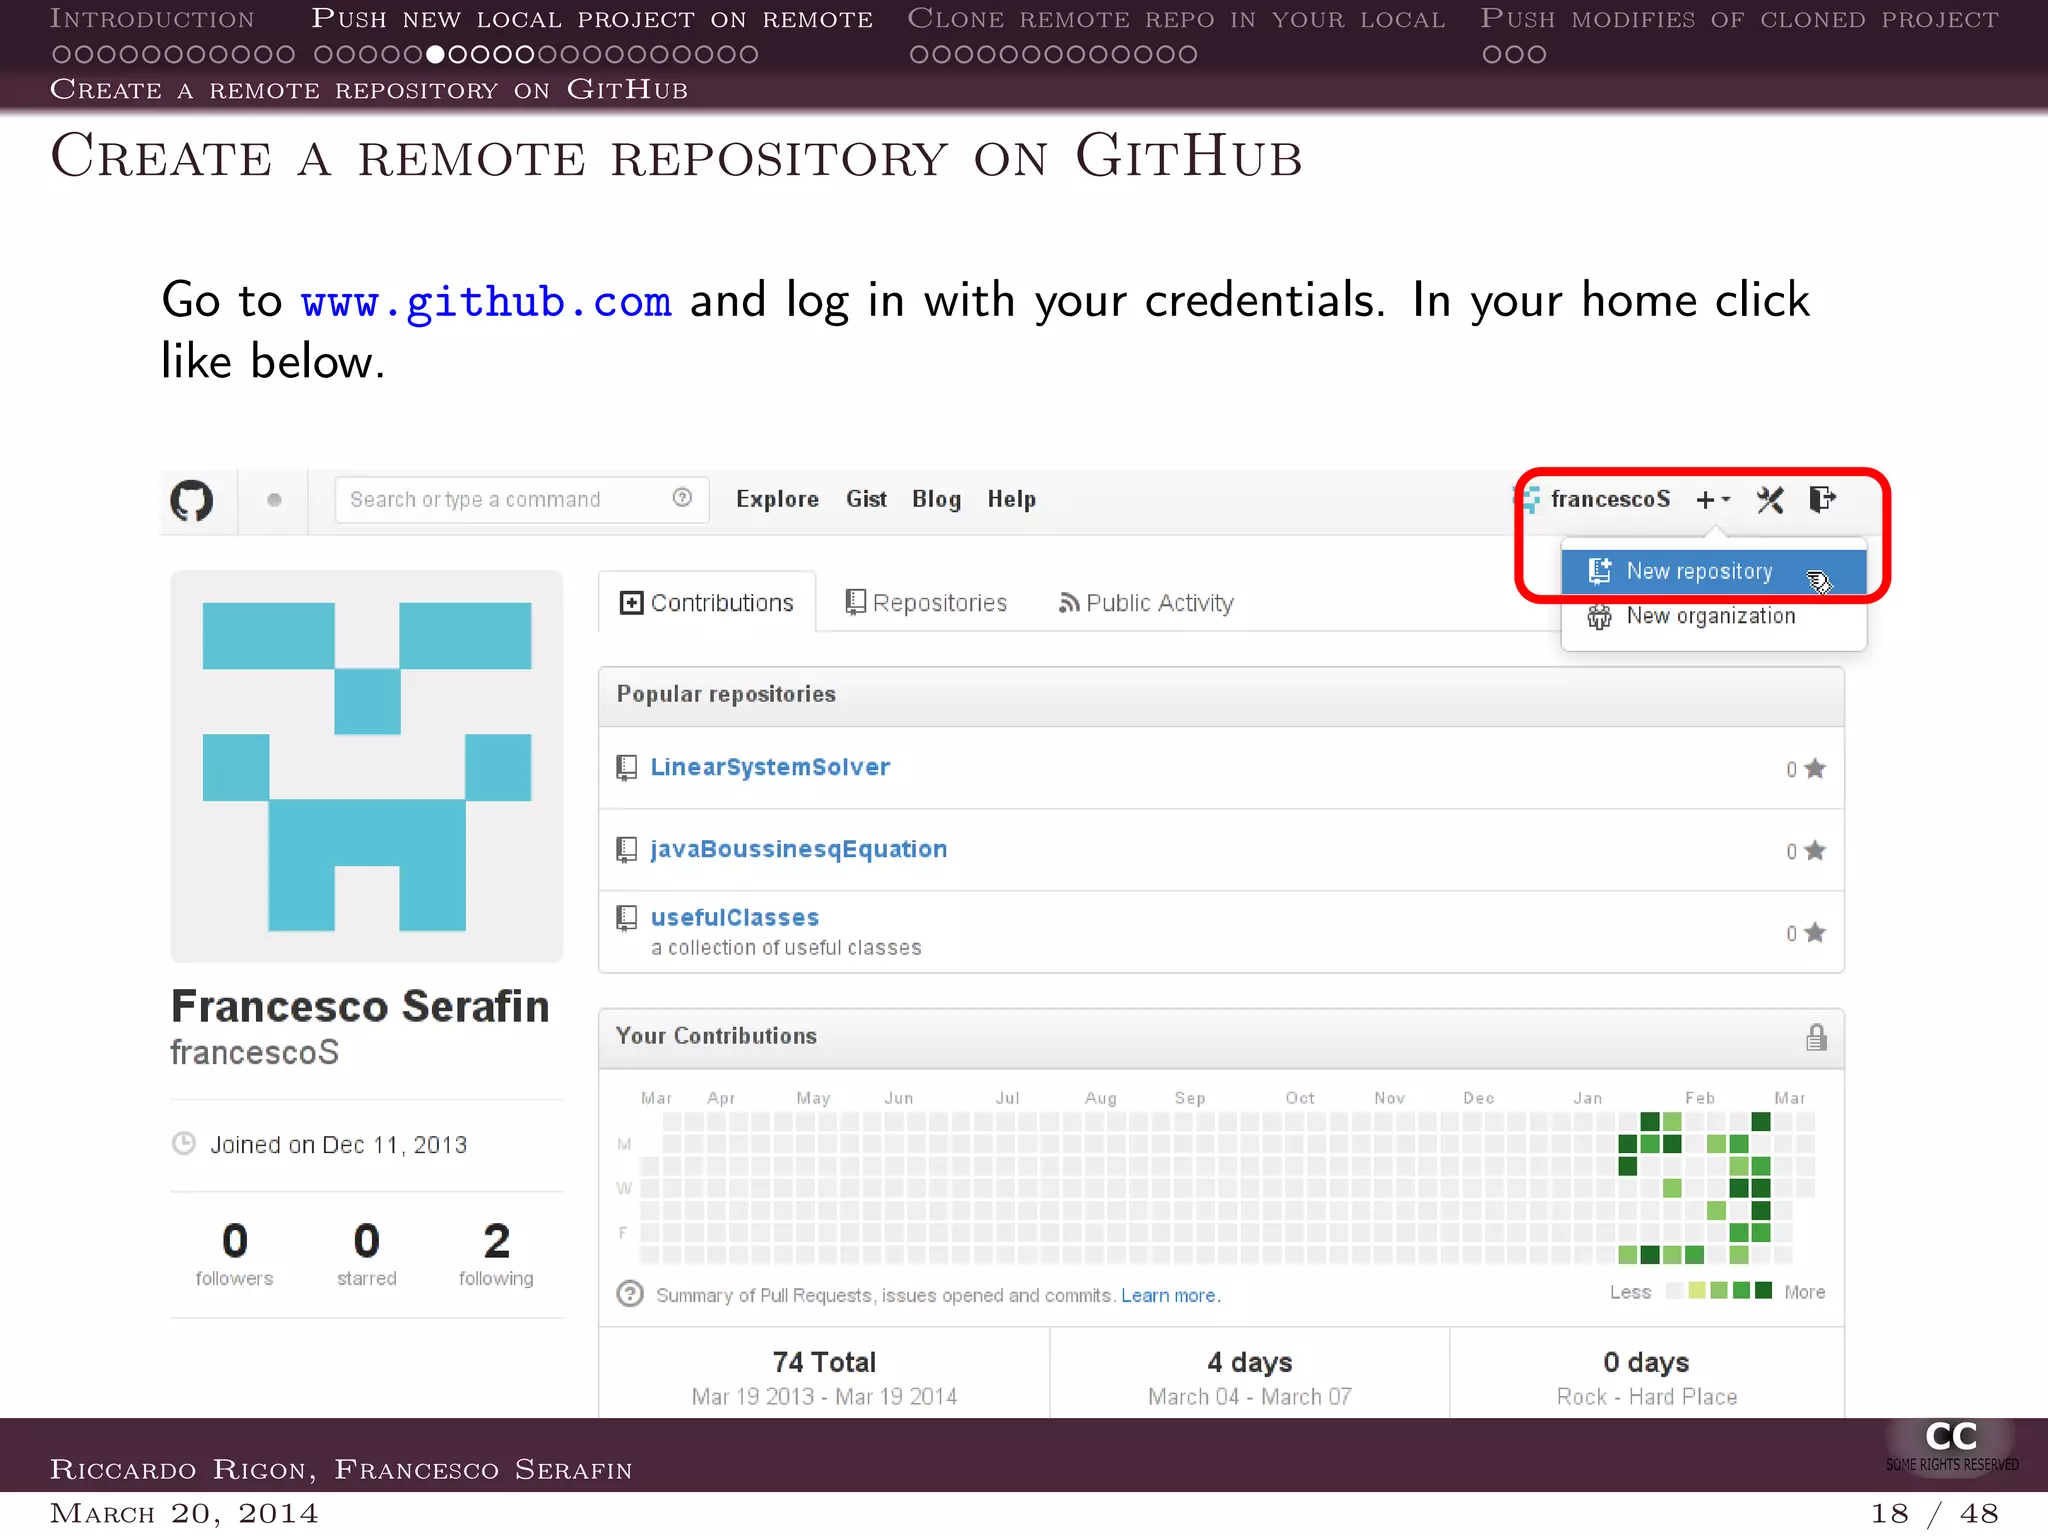
Task: Click the filled current-slide navigation dot
Action: click(435, 54)
